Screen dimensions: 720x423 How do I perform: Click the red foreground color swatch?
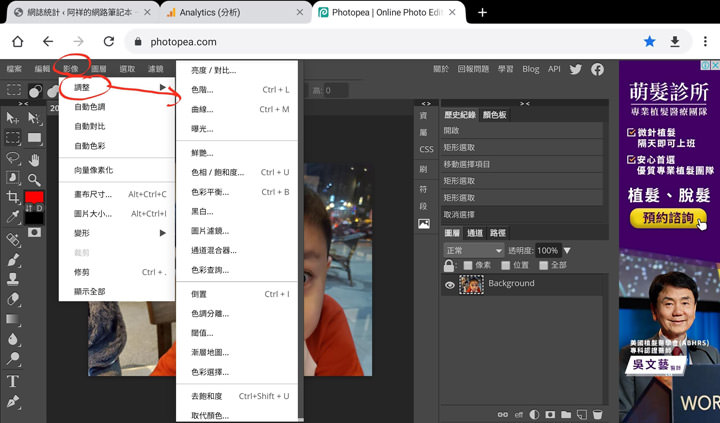pos(34,197)
